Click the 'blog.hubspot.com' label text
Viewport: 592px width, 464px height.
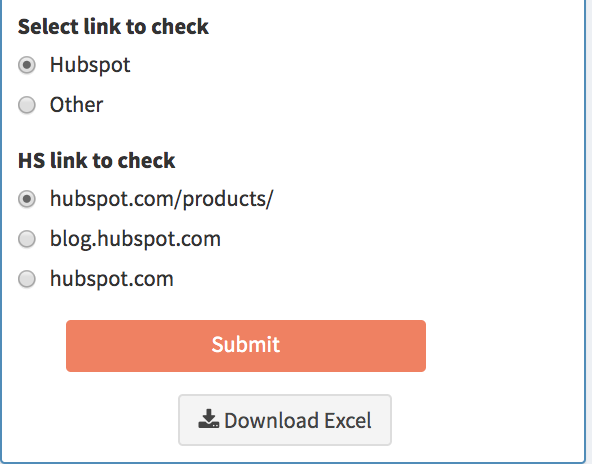point(136,239)
